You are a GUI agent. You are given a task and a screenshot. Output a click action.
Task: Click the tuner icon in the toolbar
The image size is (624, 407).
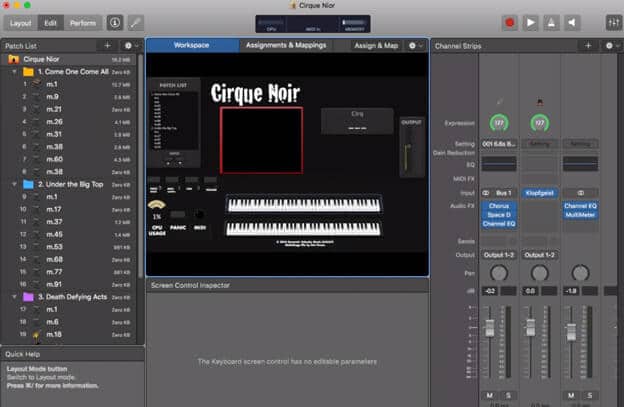551,23
